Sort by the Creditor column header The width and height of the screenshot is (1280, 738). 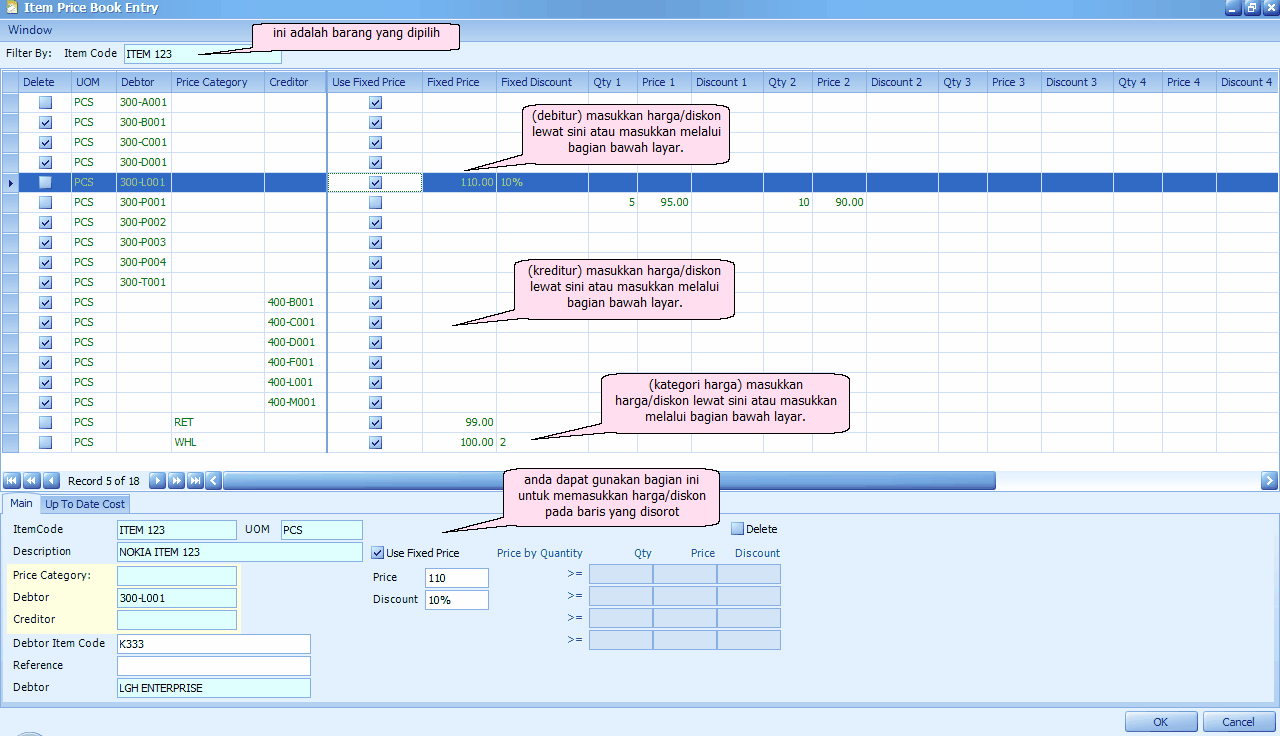(x=295, y=82)
